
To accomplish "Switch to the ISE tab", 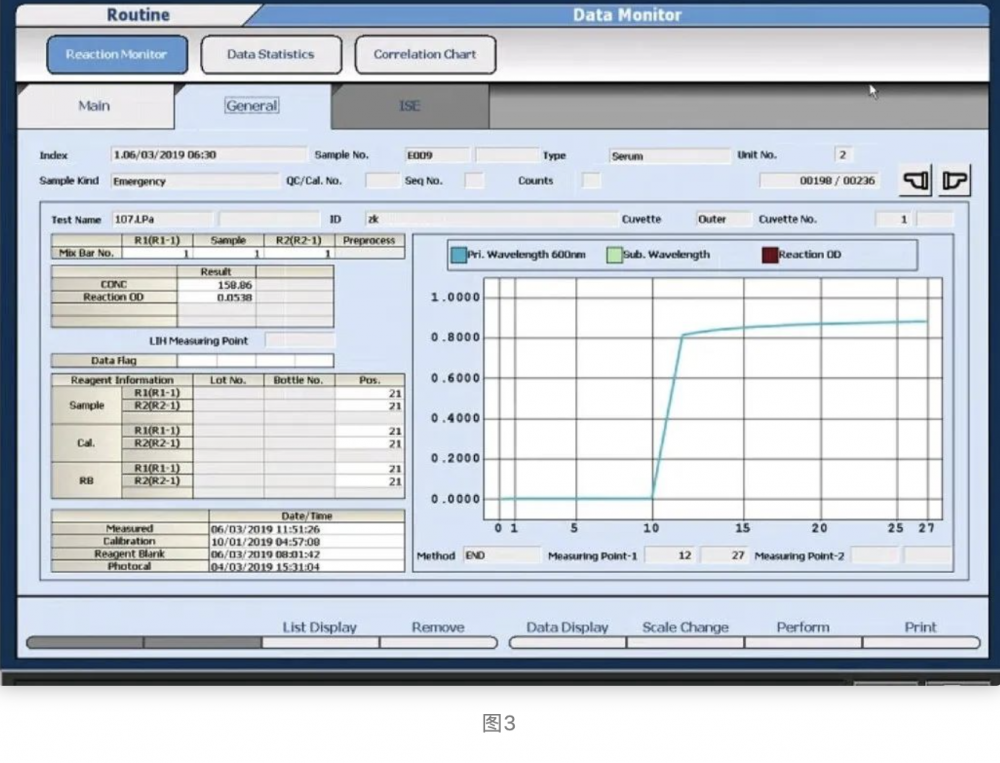I will [409, 106].
